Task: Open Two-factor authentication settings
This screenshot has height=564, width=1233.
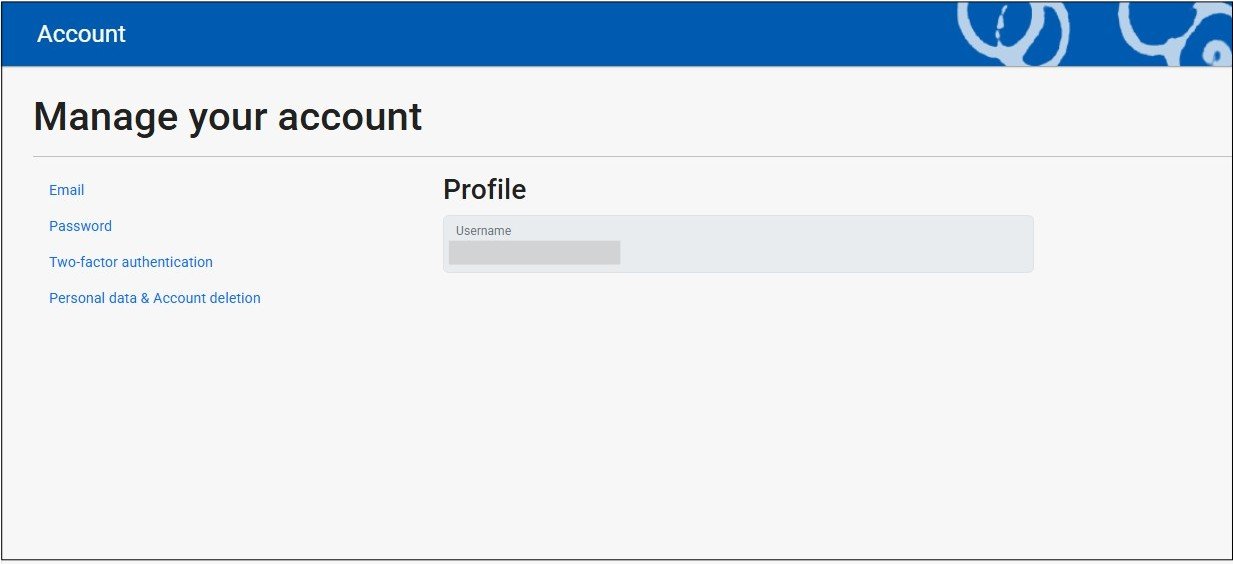Action: coord(131,262)
